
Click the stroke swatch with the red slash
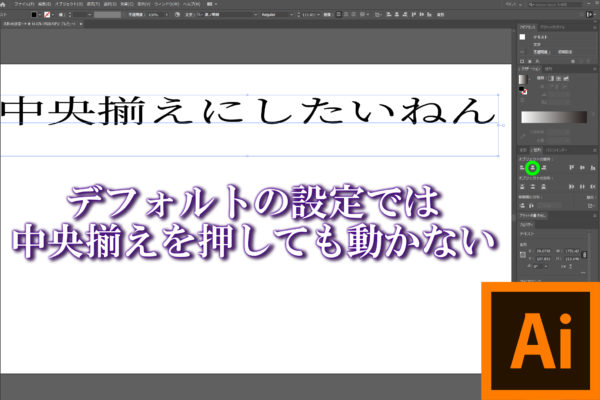tap(47, 15)
